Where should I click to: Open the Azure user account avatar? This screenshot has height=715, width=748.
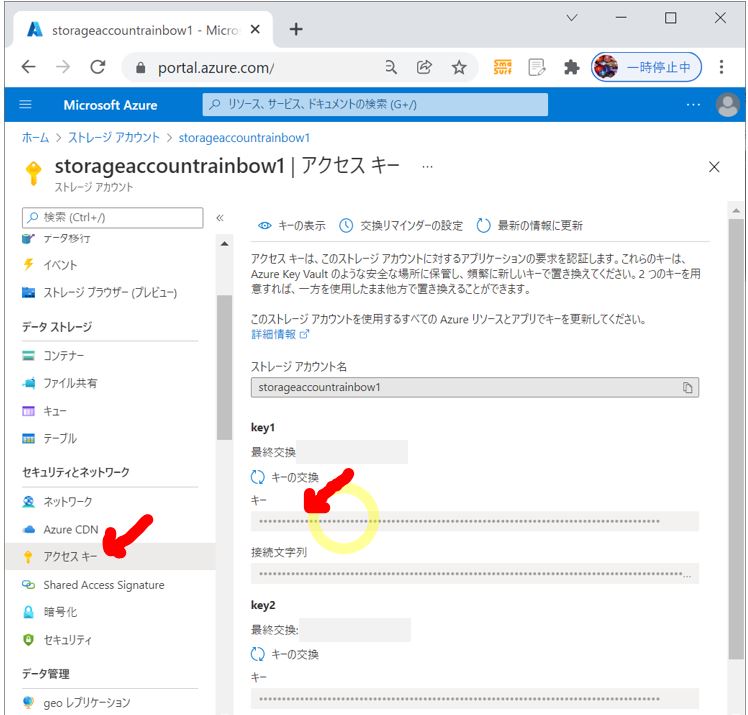[727, 104]
